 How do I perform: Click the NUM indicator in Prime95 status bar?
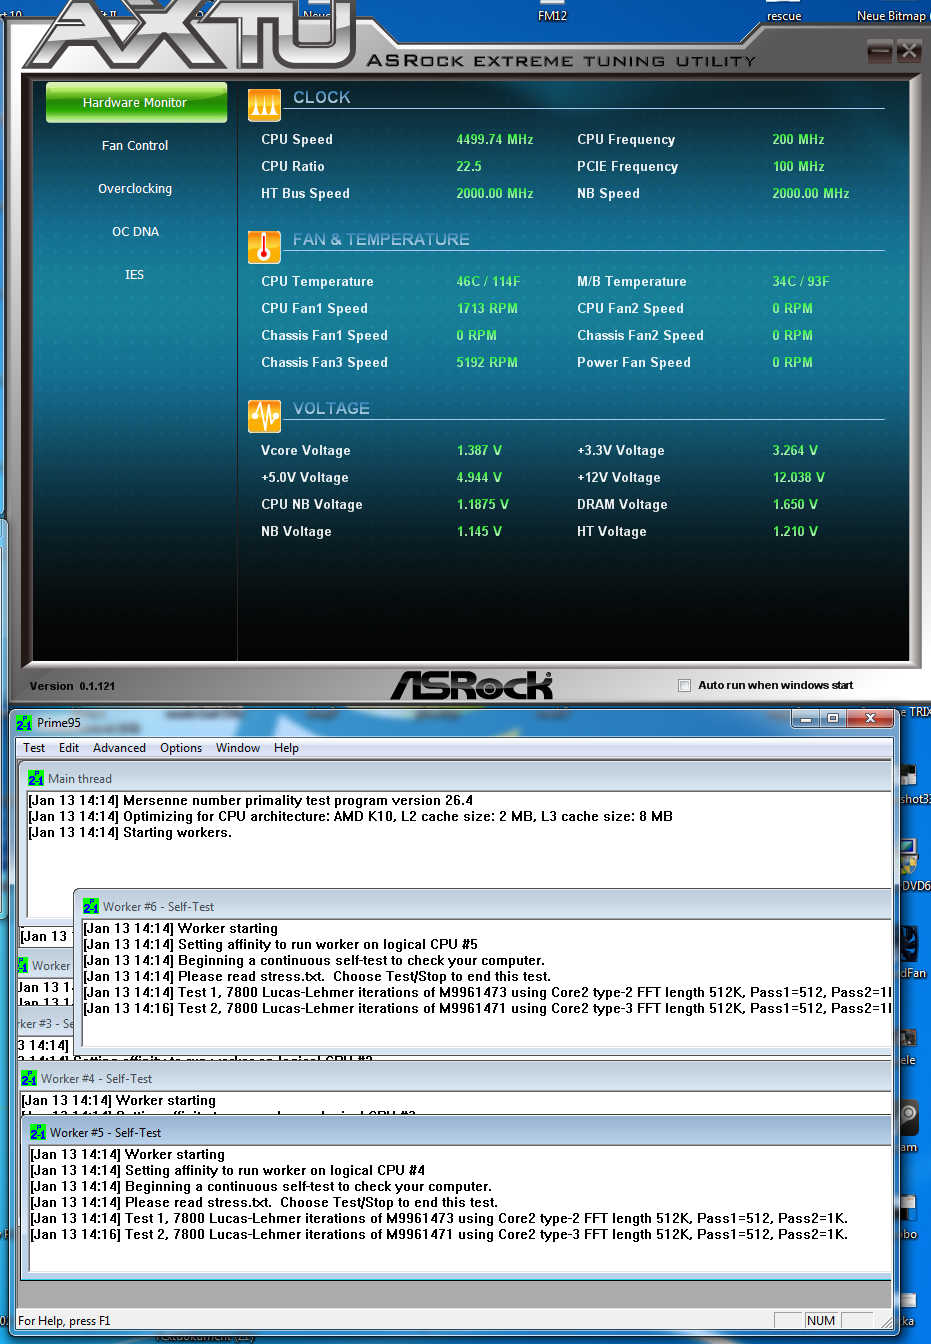click(x=821, y=1320)
